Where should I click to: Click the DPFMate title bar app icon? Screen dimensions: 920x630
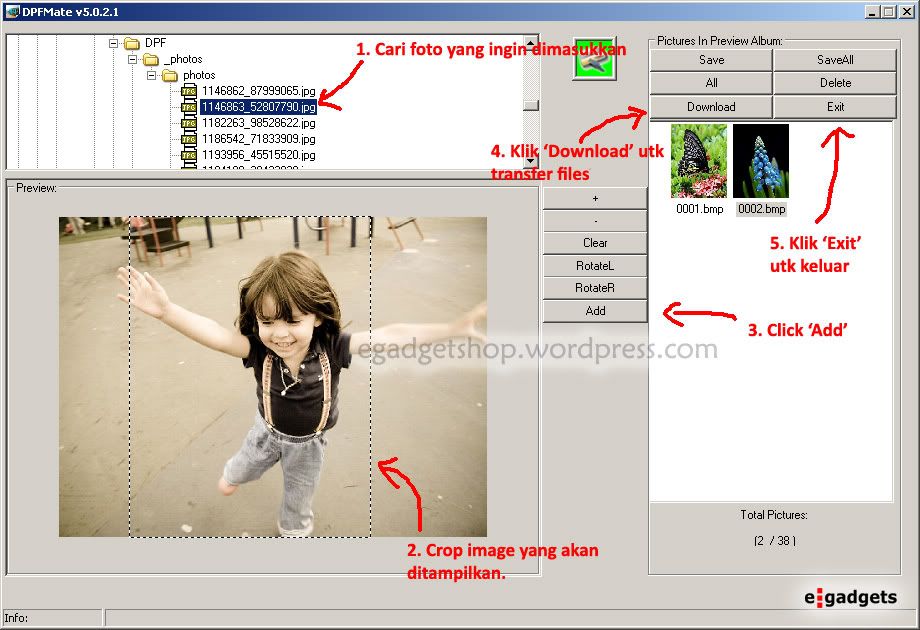[x=12, y=12]
